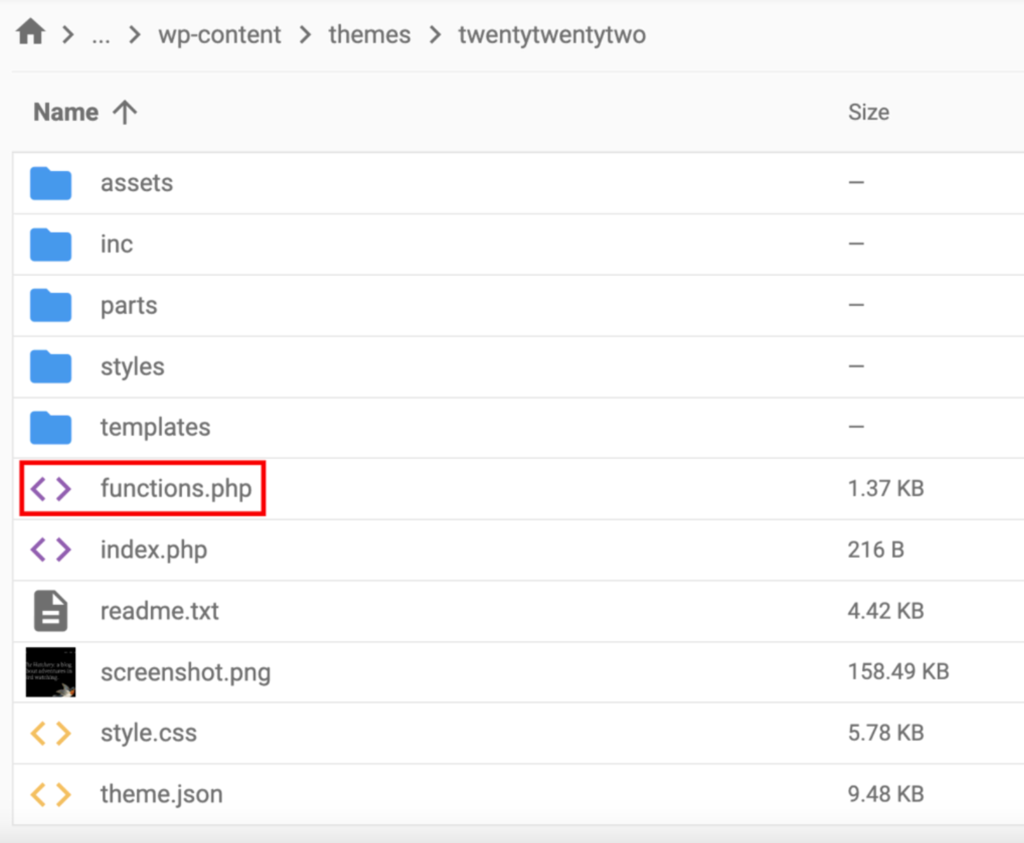Click the parts folder icon

point(50,305)
